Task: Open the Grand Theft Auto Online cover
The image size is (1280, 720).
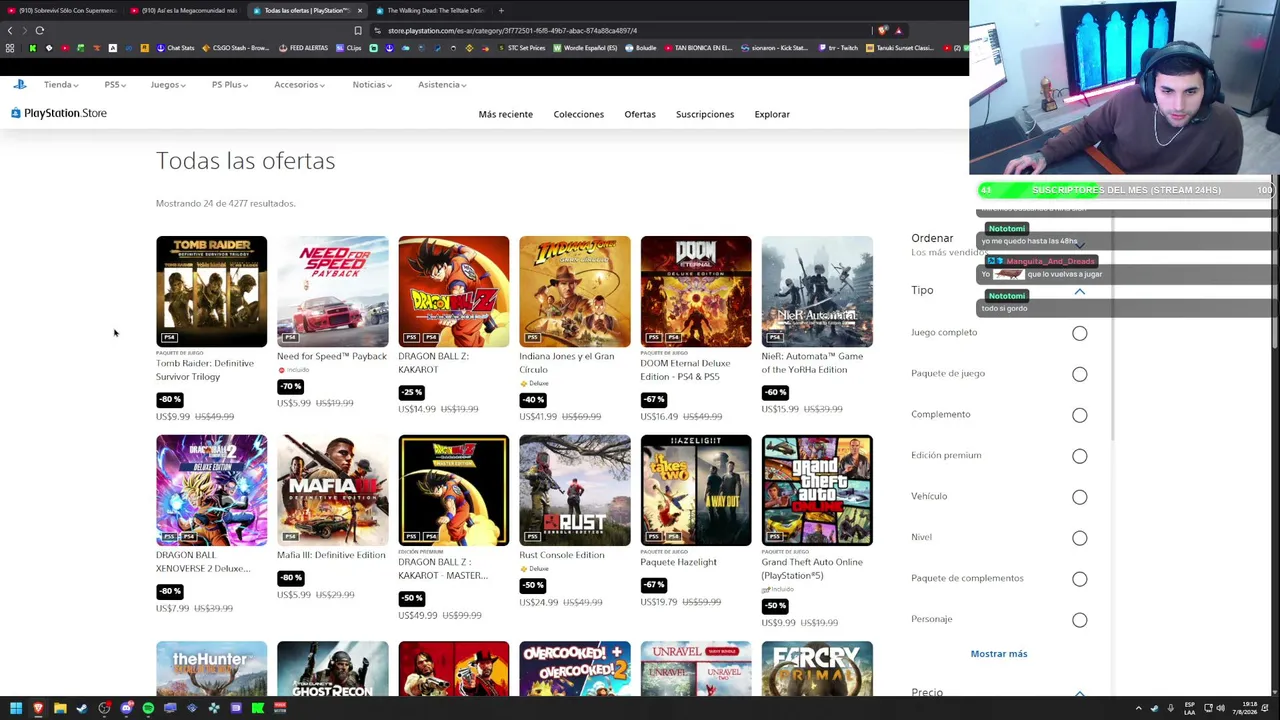Action: [x=817, y=490]
